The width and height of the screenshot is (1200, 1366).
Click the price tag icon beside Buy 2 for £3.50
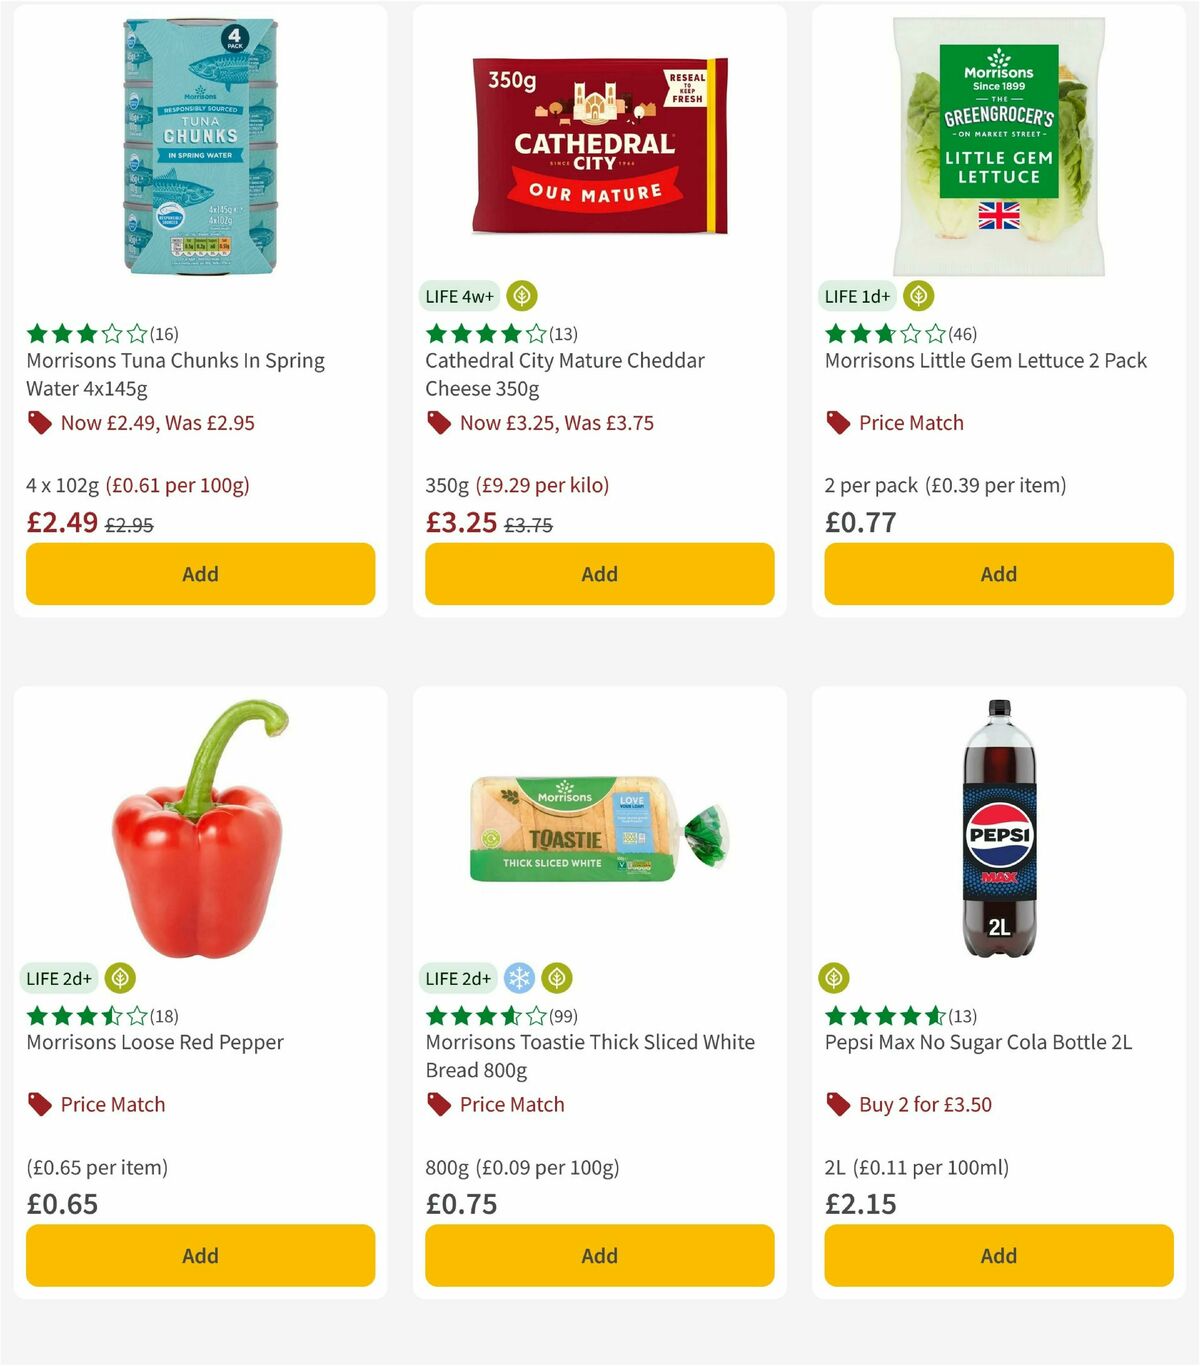click(x=838, y=1104)
